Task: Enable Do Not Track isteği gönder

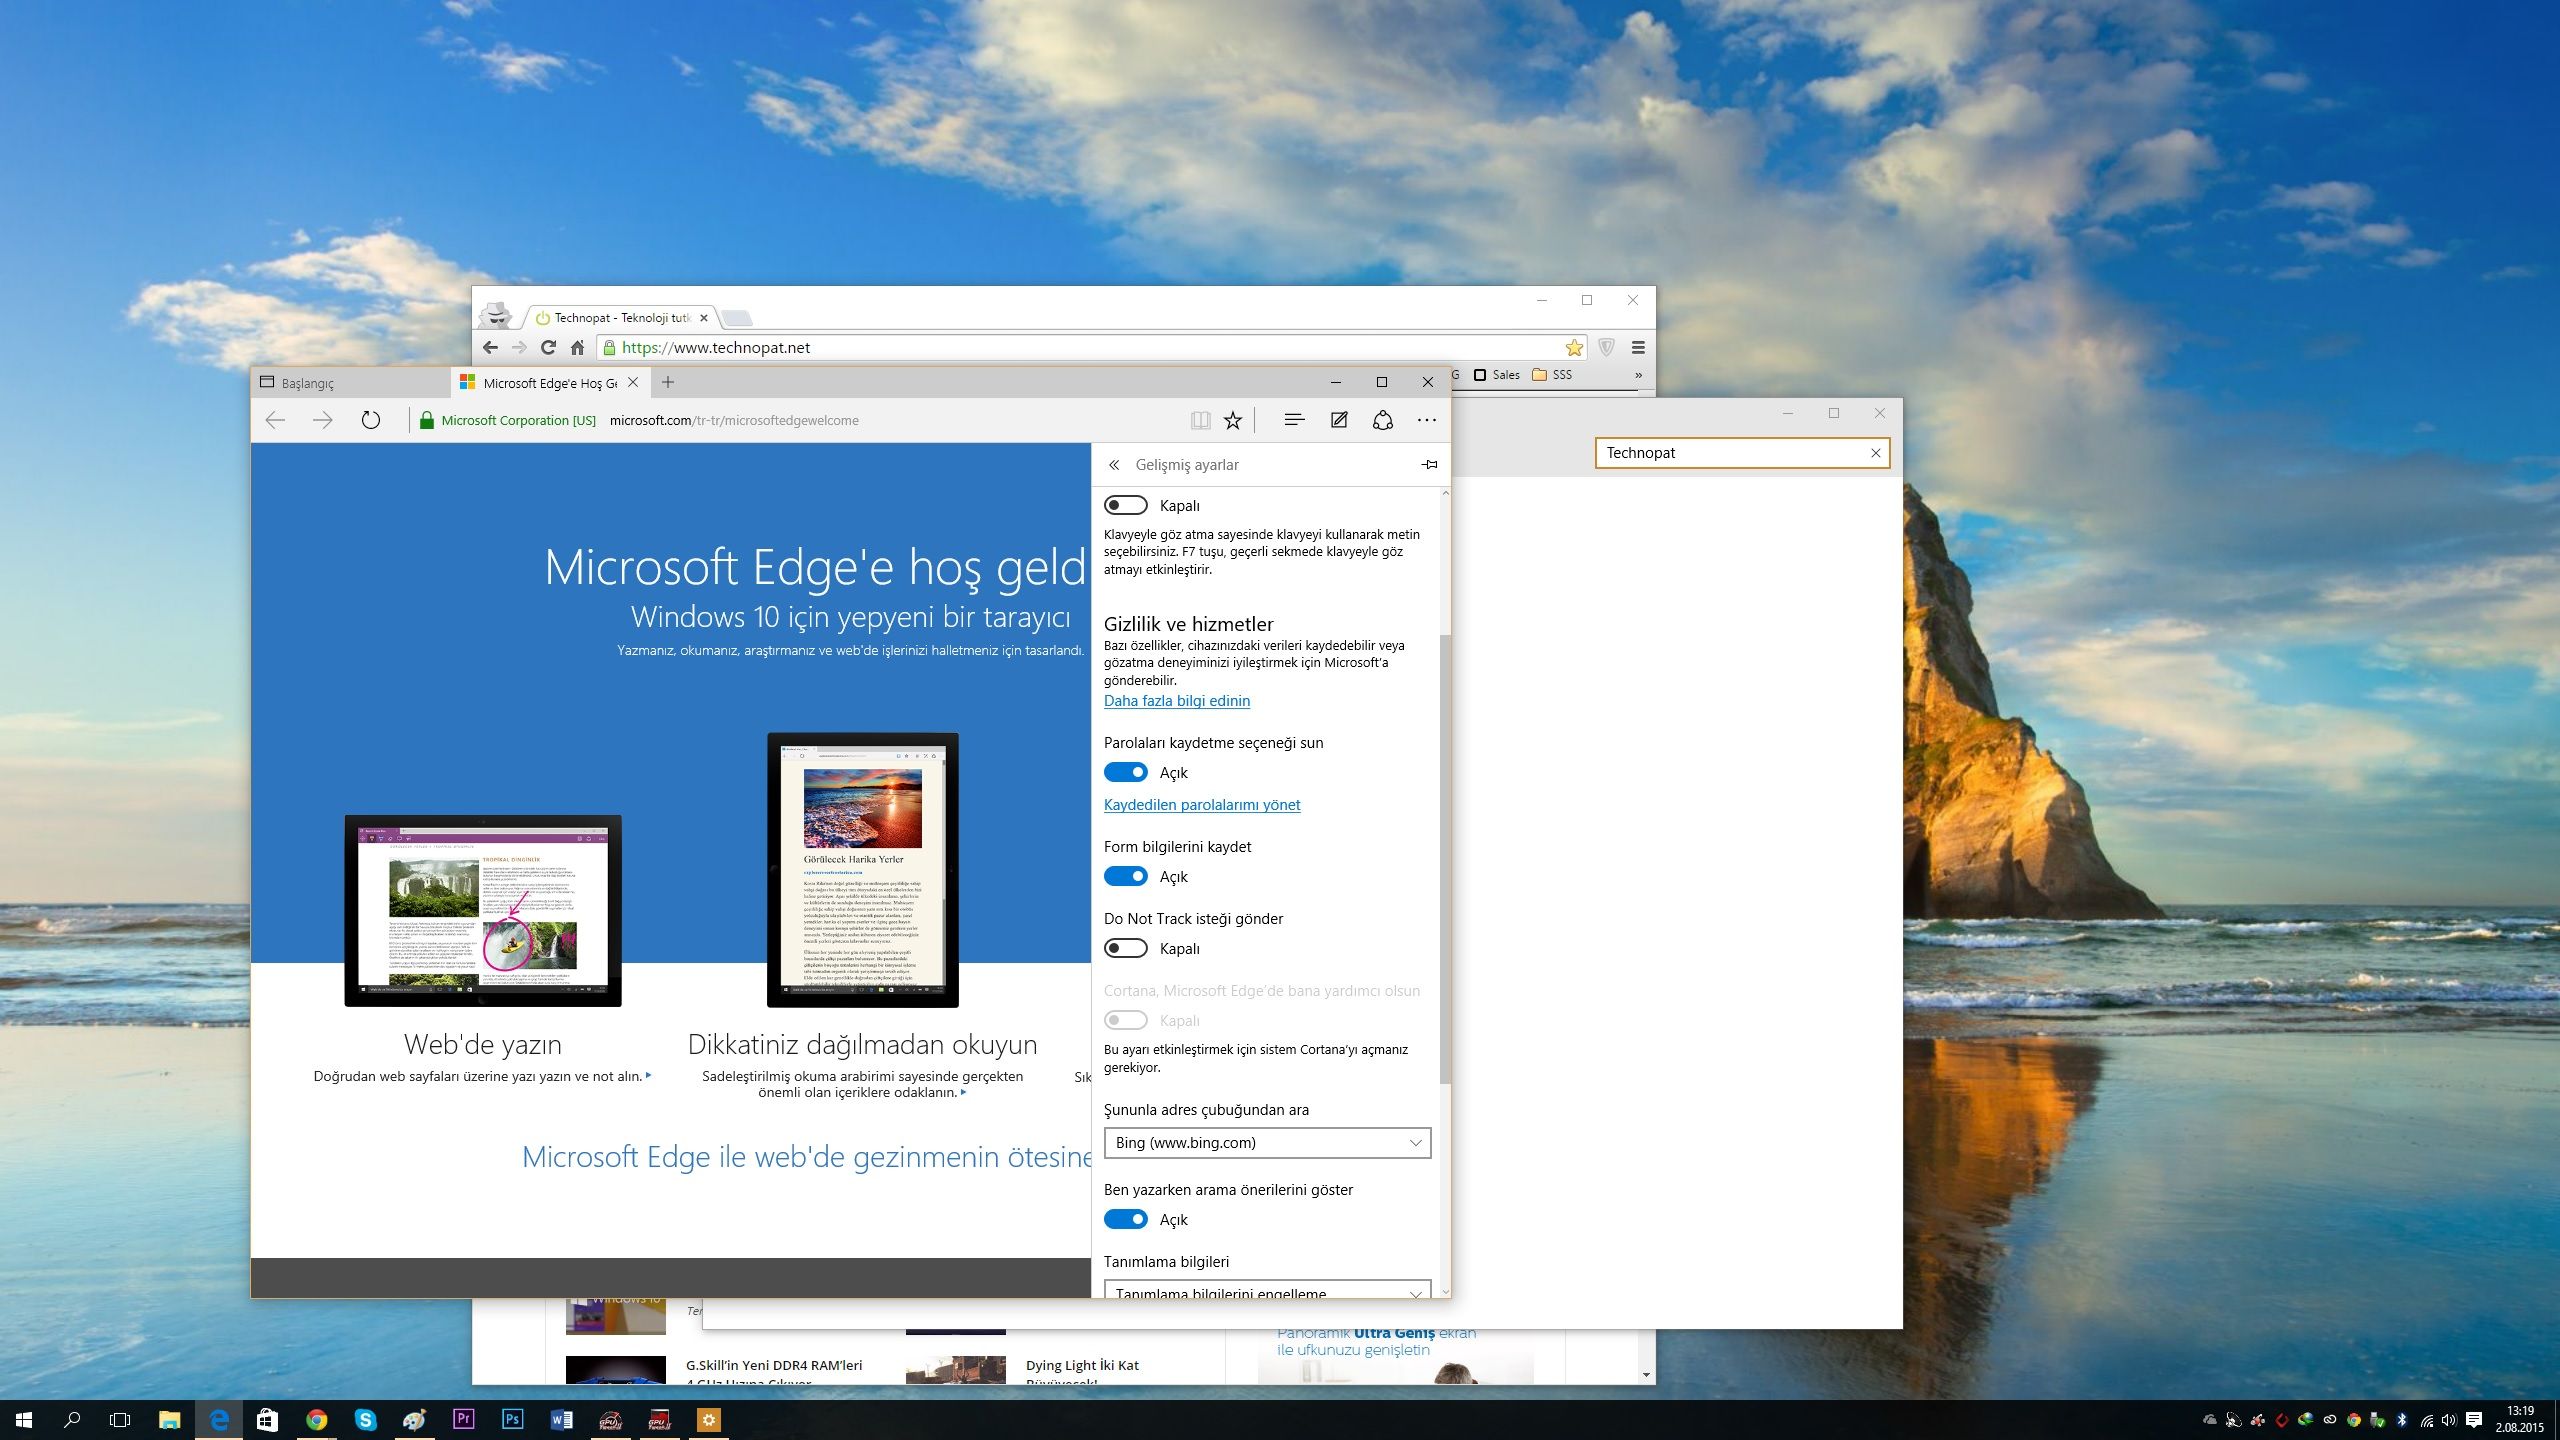Action: click(x=1125, y=948)
